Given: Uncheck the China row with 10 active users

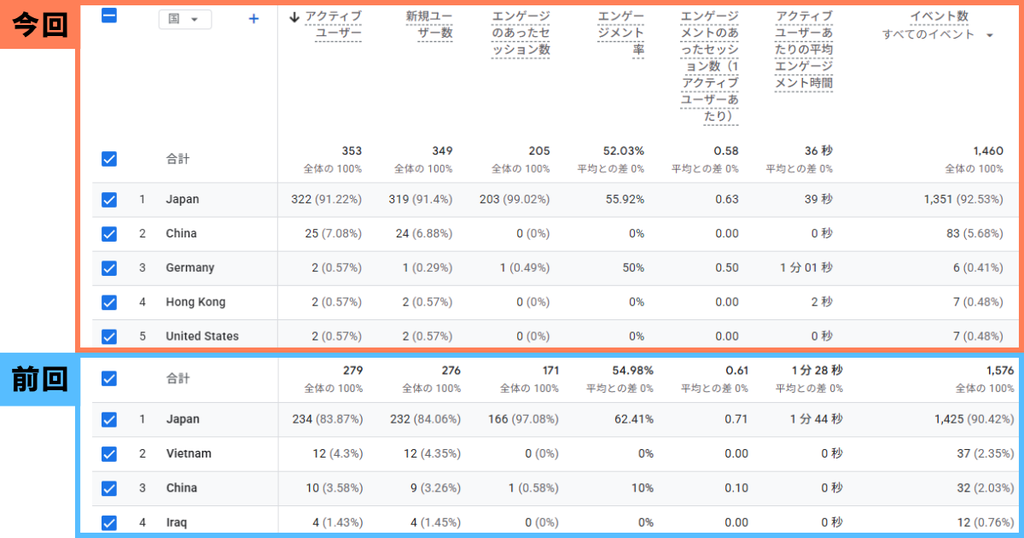Looking at the screenshot, I should point(110,488).
